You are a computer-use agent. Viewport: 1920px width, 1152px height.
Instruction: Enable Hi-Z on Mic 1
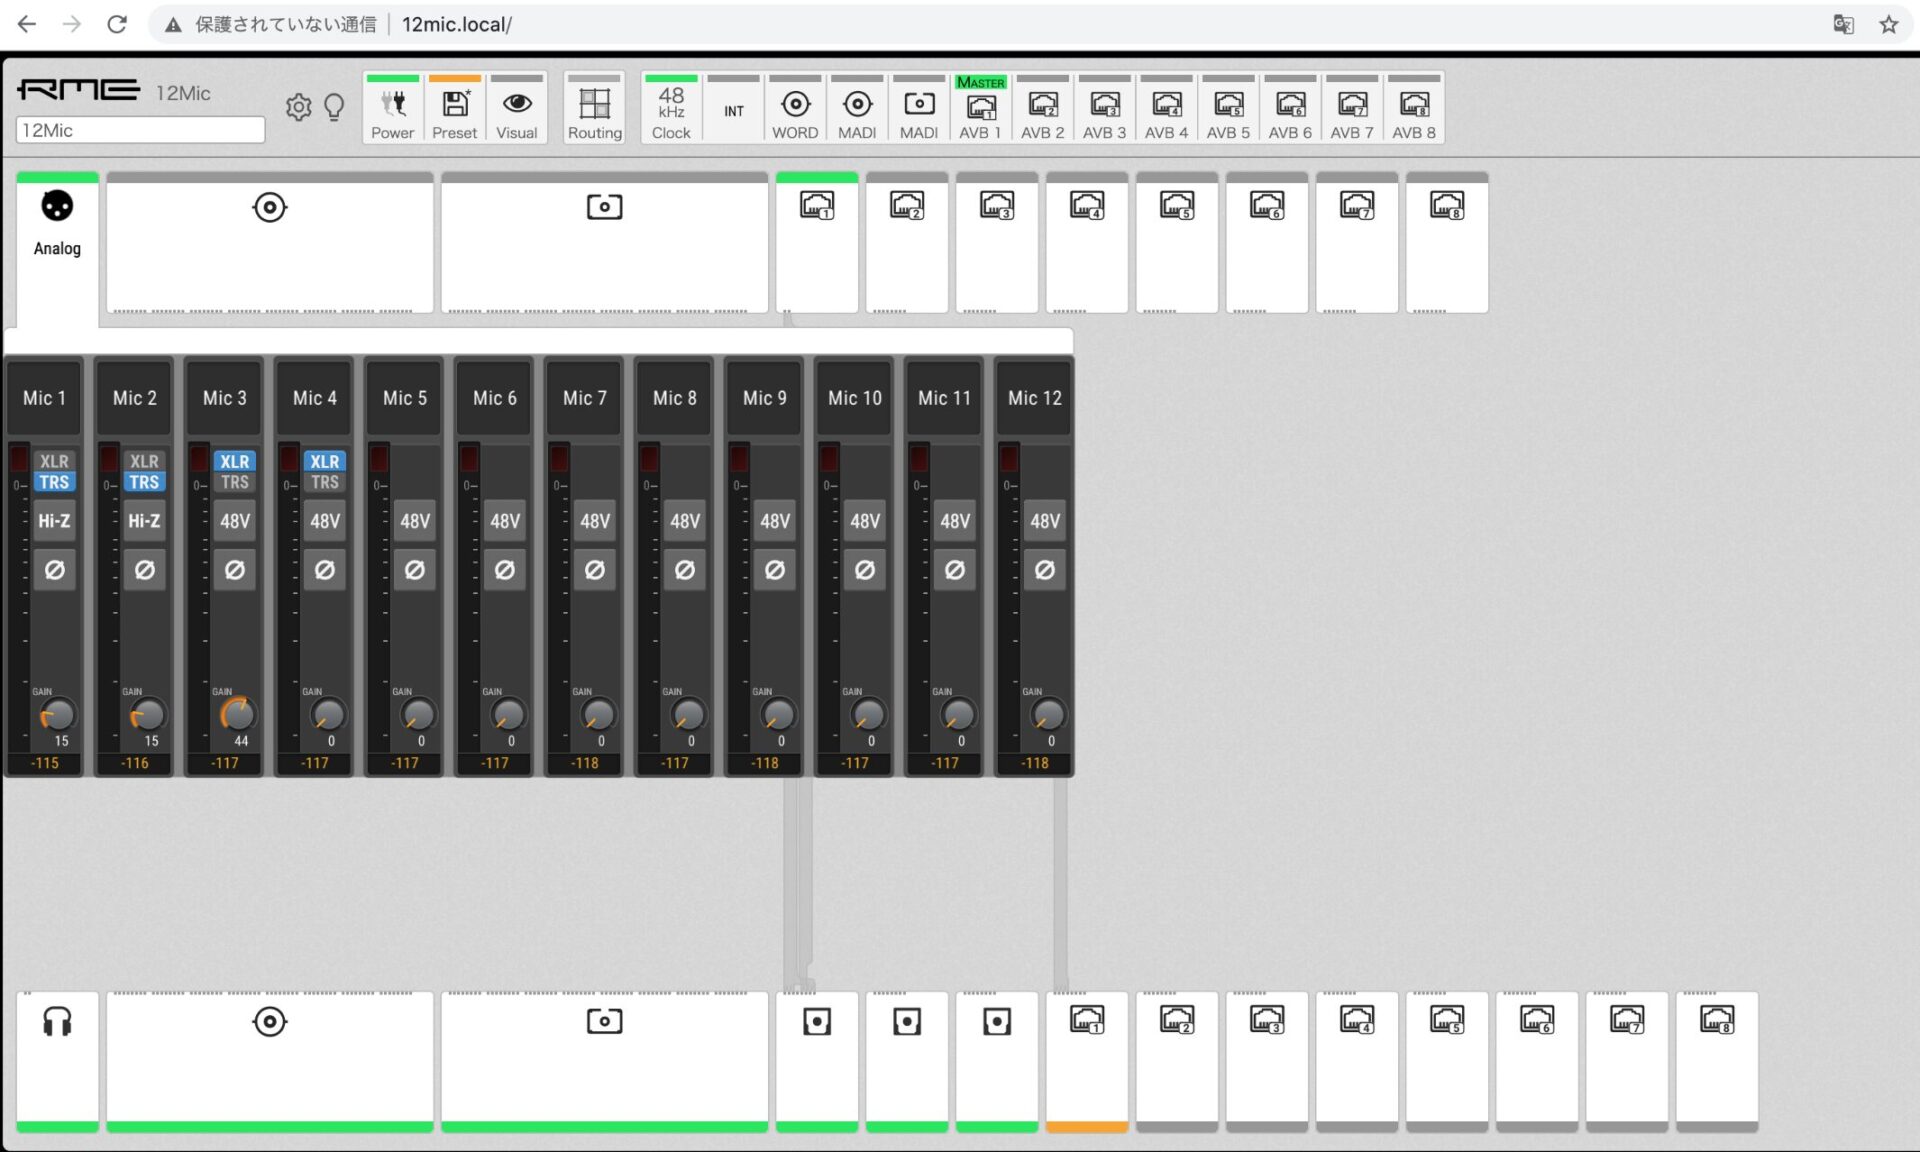(x=54, y=521)
